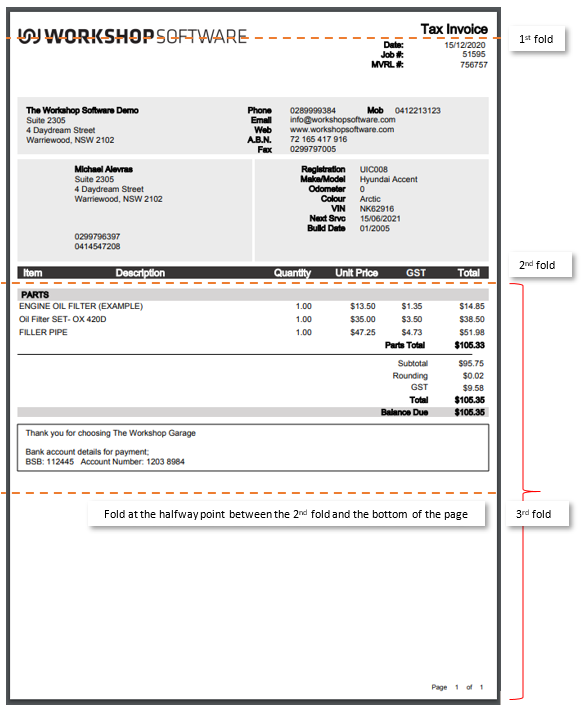588x716 pixels.
Task: Click unit price $47.25
Action: pos(363,332)
